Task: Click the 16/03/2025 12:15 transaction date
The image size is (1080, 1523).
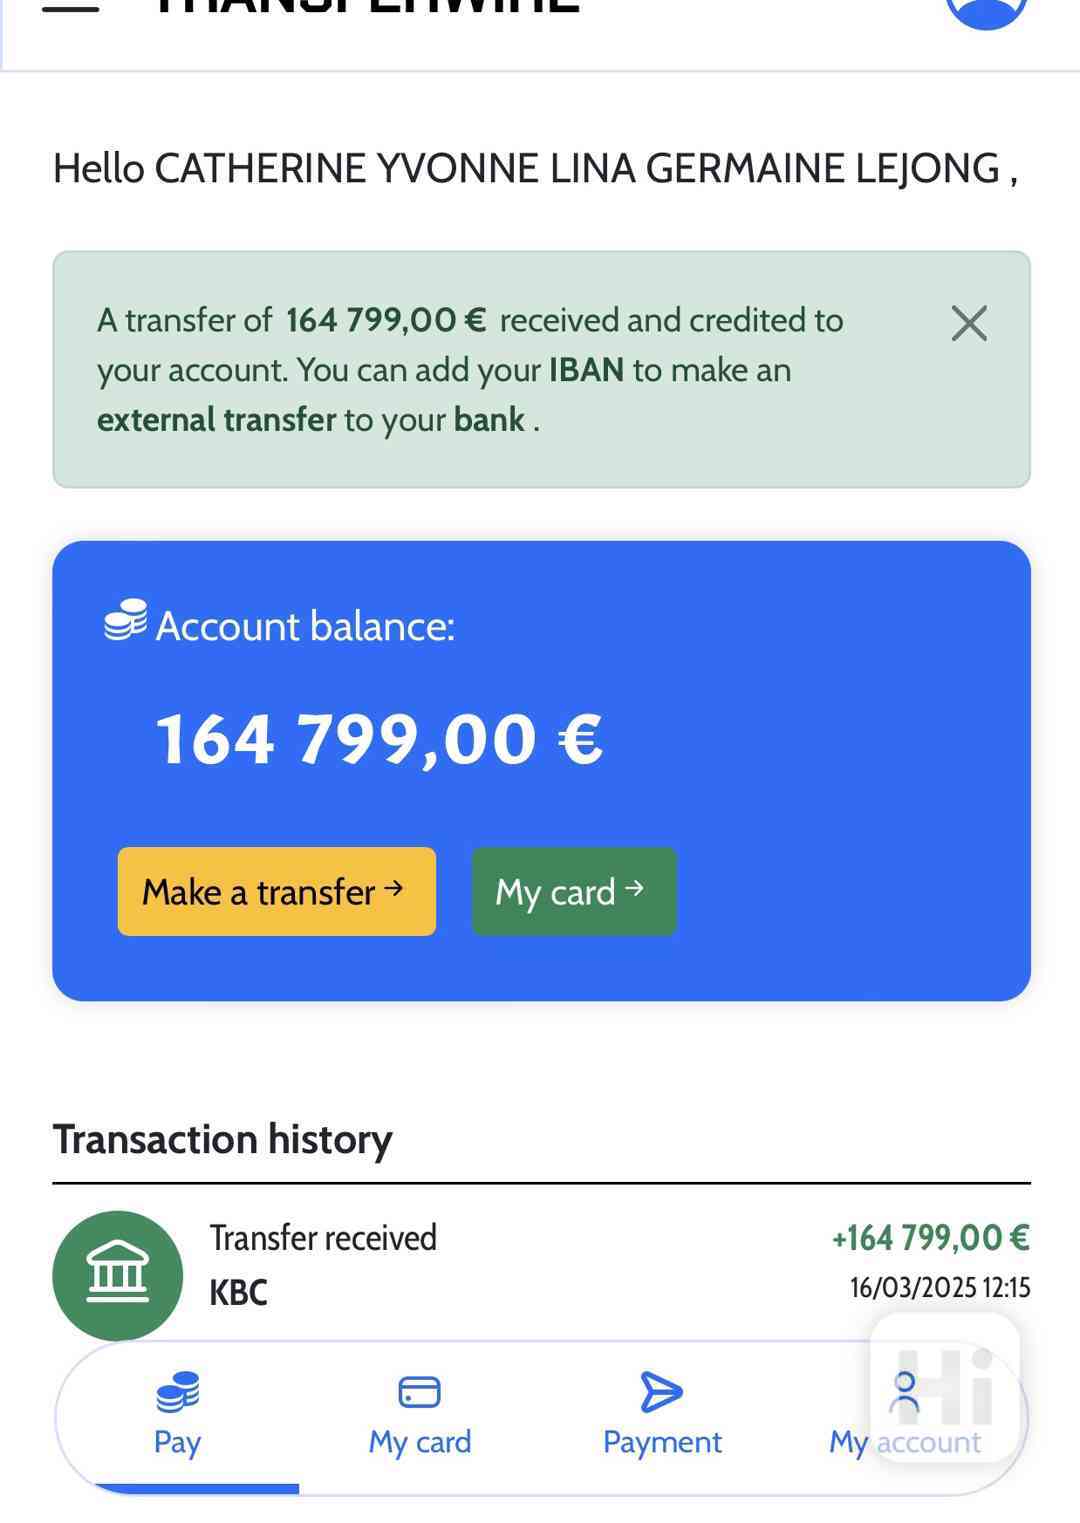Action: [939, 1288]
